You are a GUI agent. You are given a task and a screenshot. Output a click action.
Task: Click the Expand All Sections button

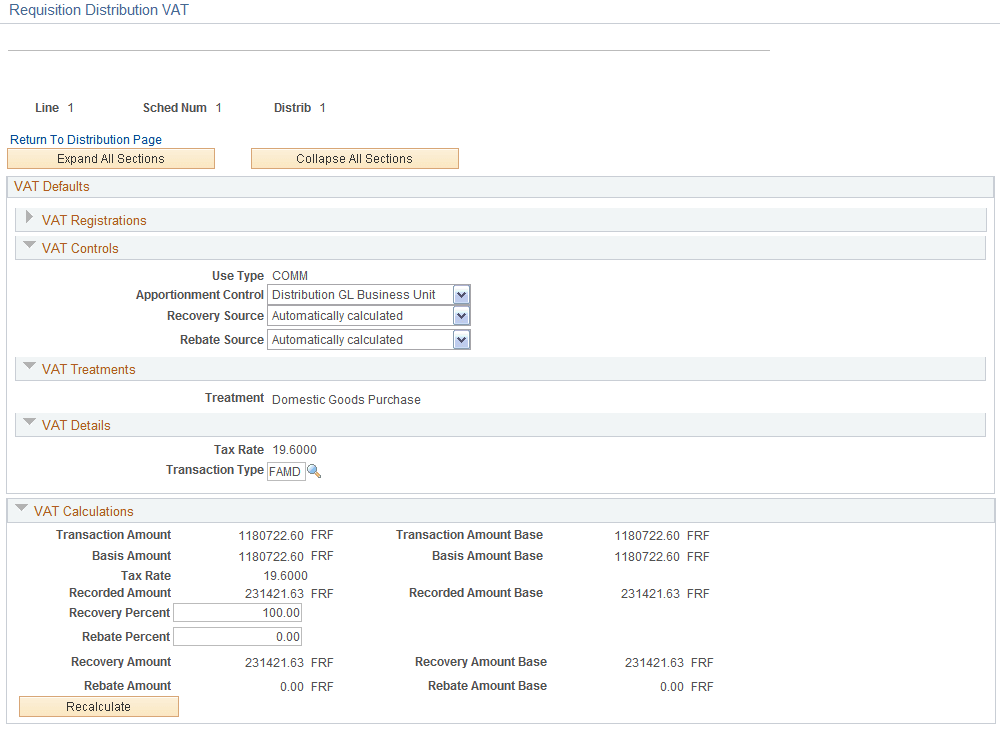pos(111,159)
